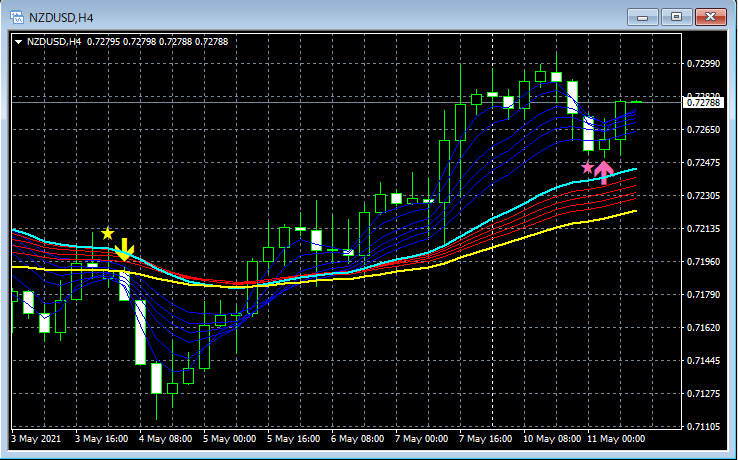This screenshot has width=739, height=460.
Task: Click the pink up arrow buy signal
Action: click(604, 172)
